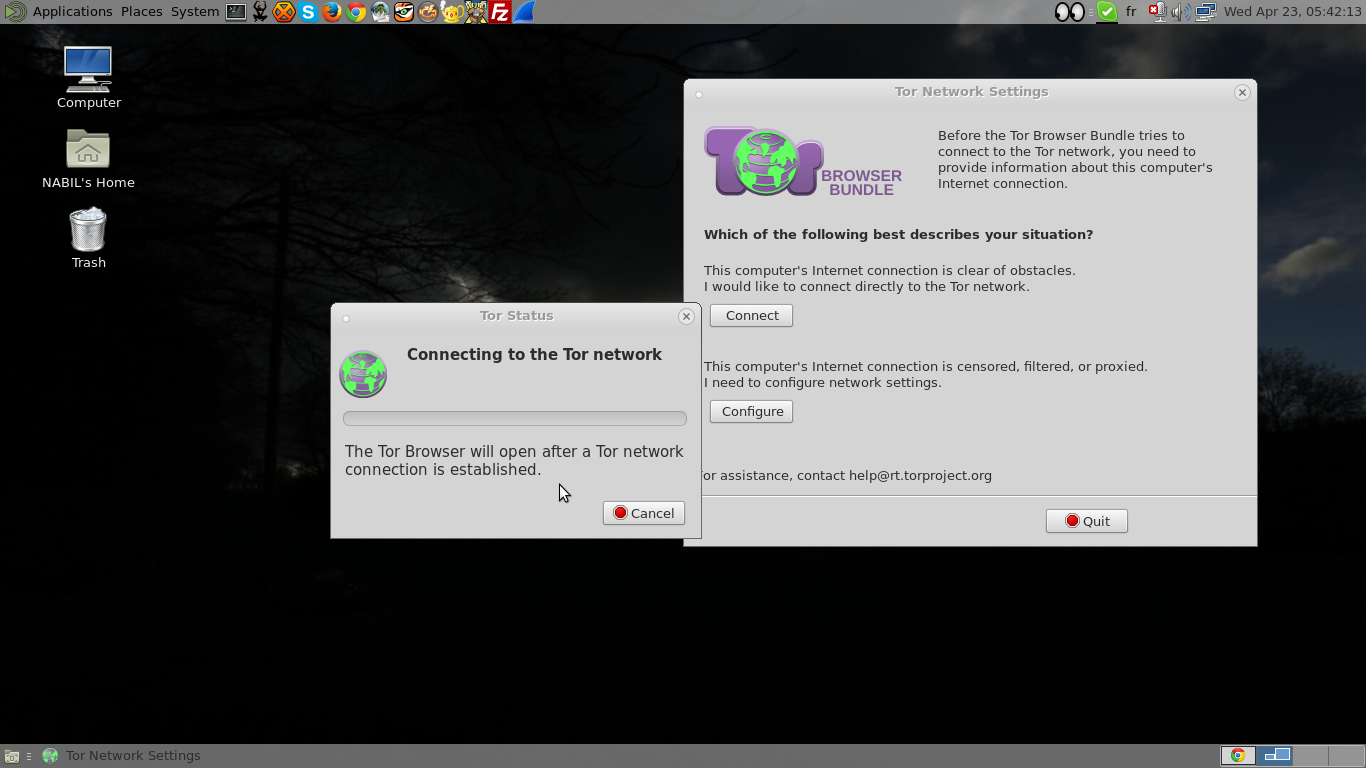Click the Configure button in Tor Network Settings

(751, 411)
